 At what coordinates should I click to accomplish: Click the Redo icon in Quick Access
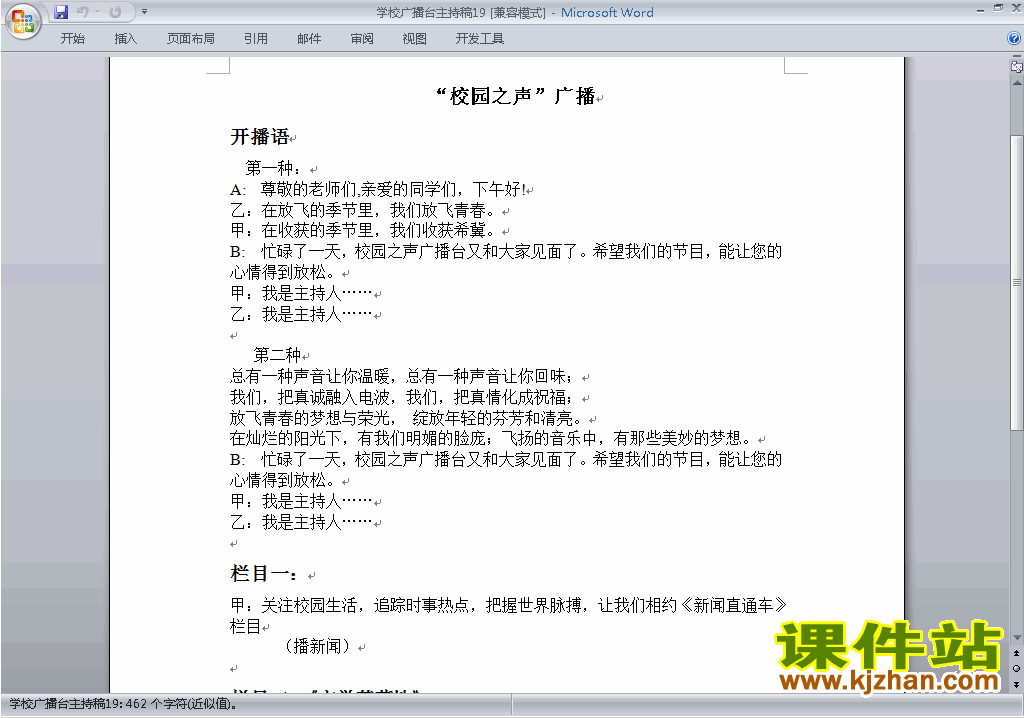click(x=116, y=12)
